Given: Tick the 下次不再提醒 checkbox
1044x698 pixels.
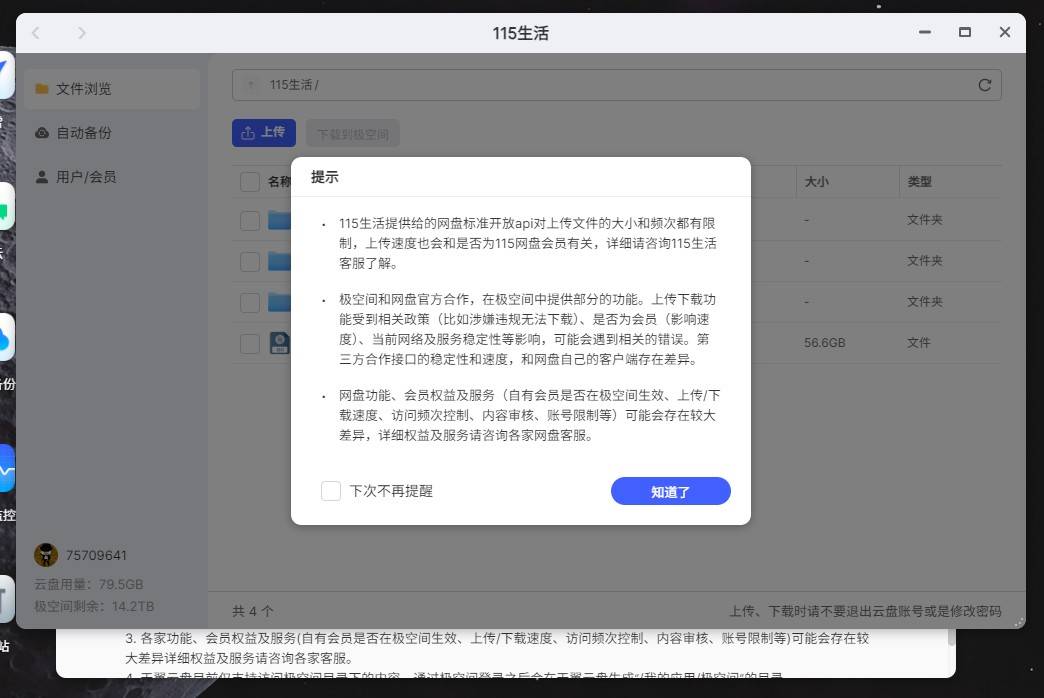Looking at the screenshot, I should click(331, 492).
